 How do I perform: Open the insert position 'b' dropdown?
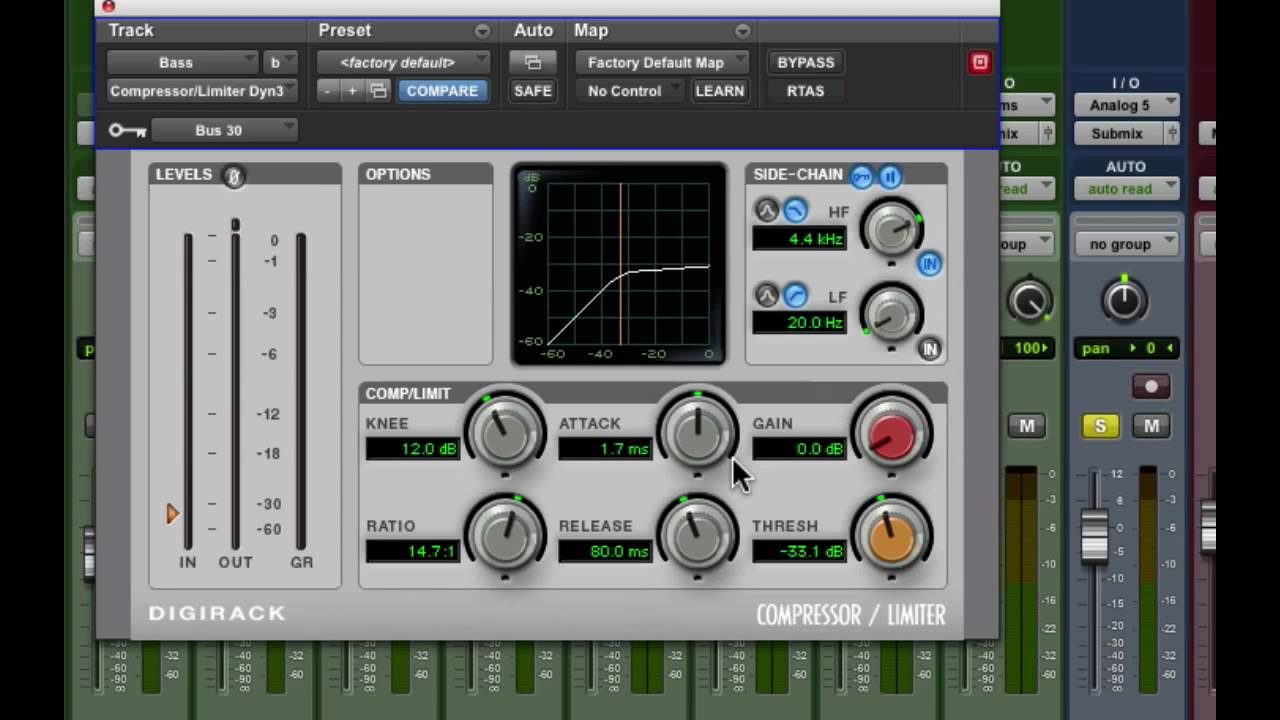coord(280,62)
